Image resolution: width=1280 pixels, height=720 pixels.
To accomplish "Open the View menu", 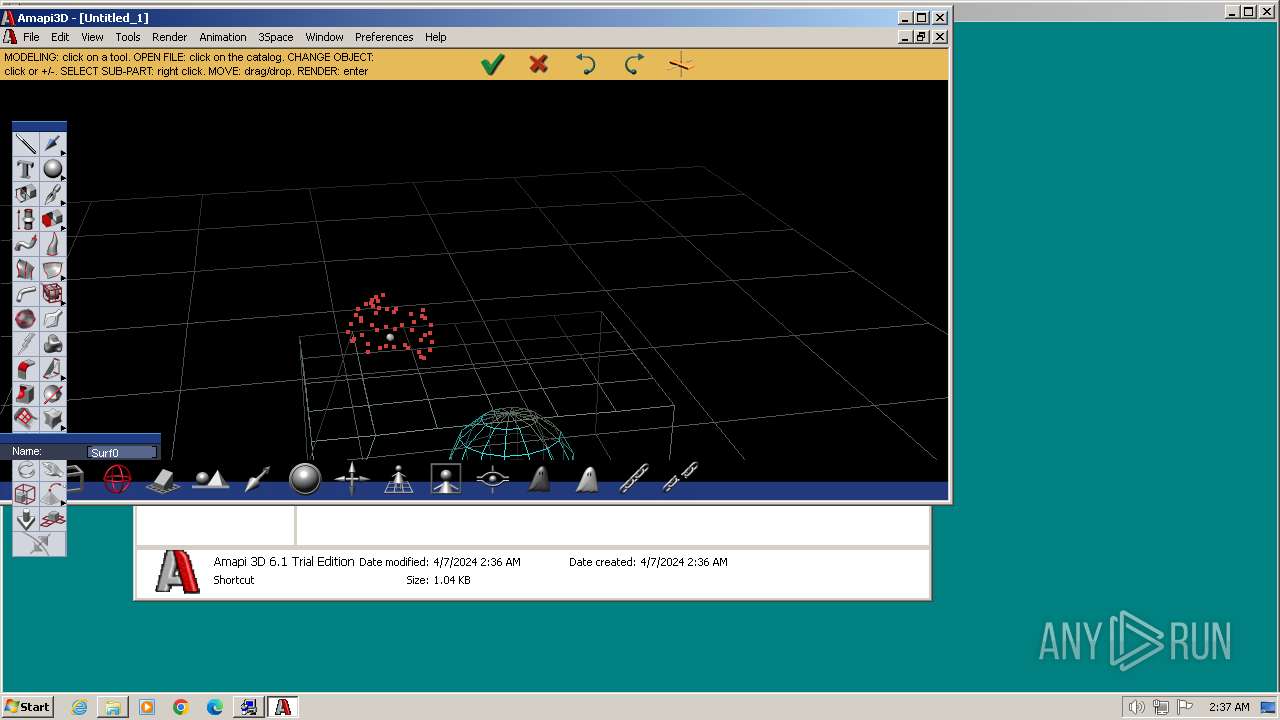I will (92, 37).
